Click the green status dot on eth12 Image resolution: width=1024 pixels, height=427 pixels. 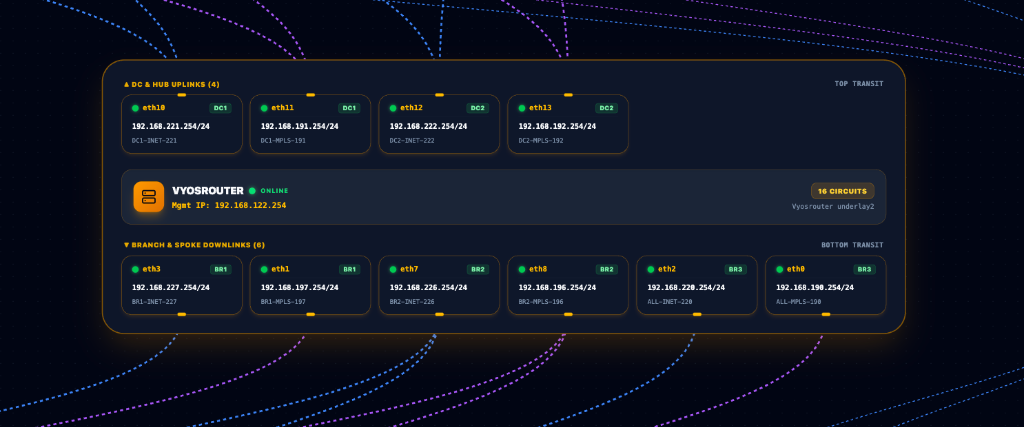[x=393, y=108]
